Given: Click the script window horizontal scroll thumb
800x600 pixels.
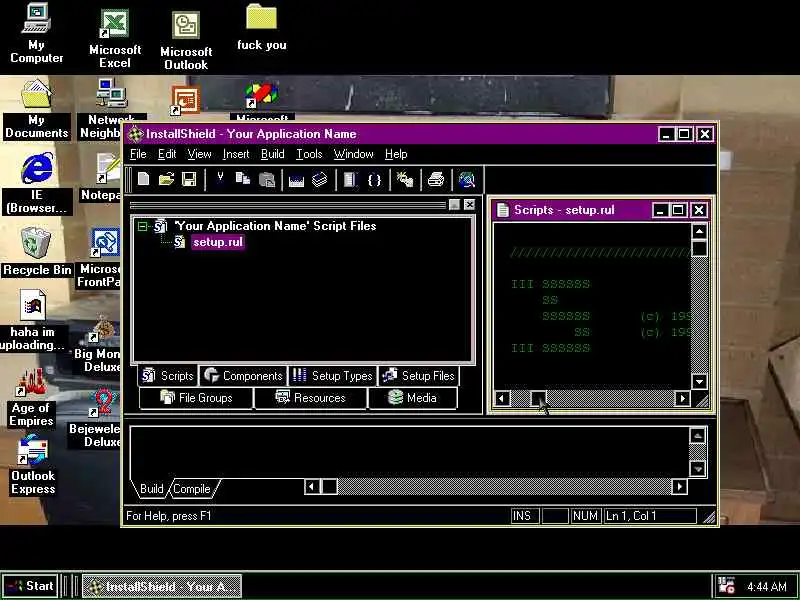Looking at the screenshot, I should [538, 398].
